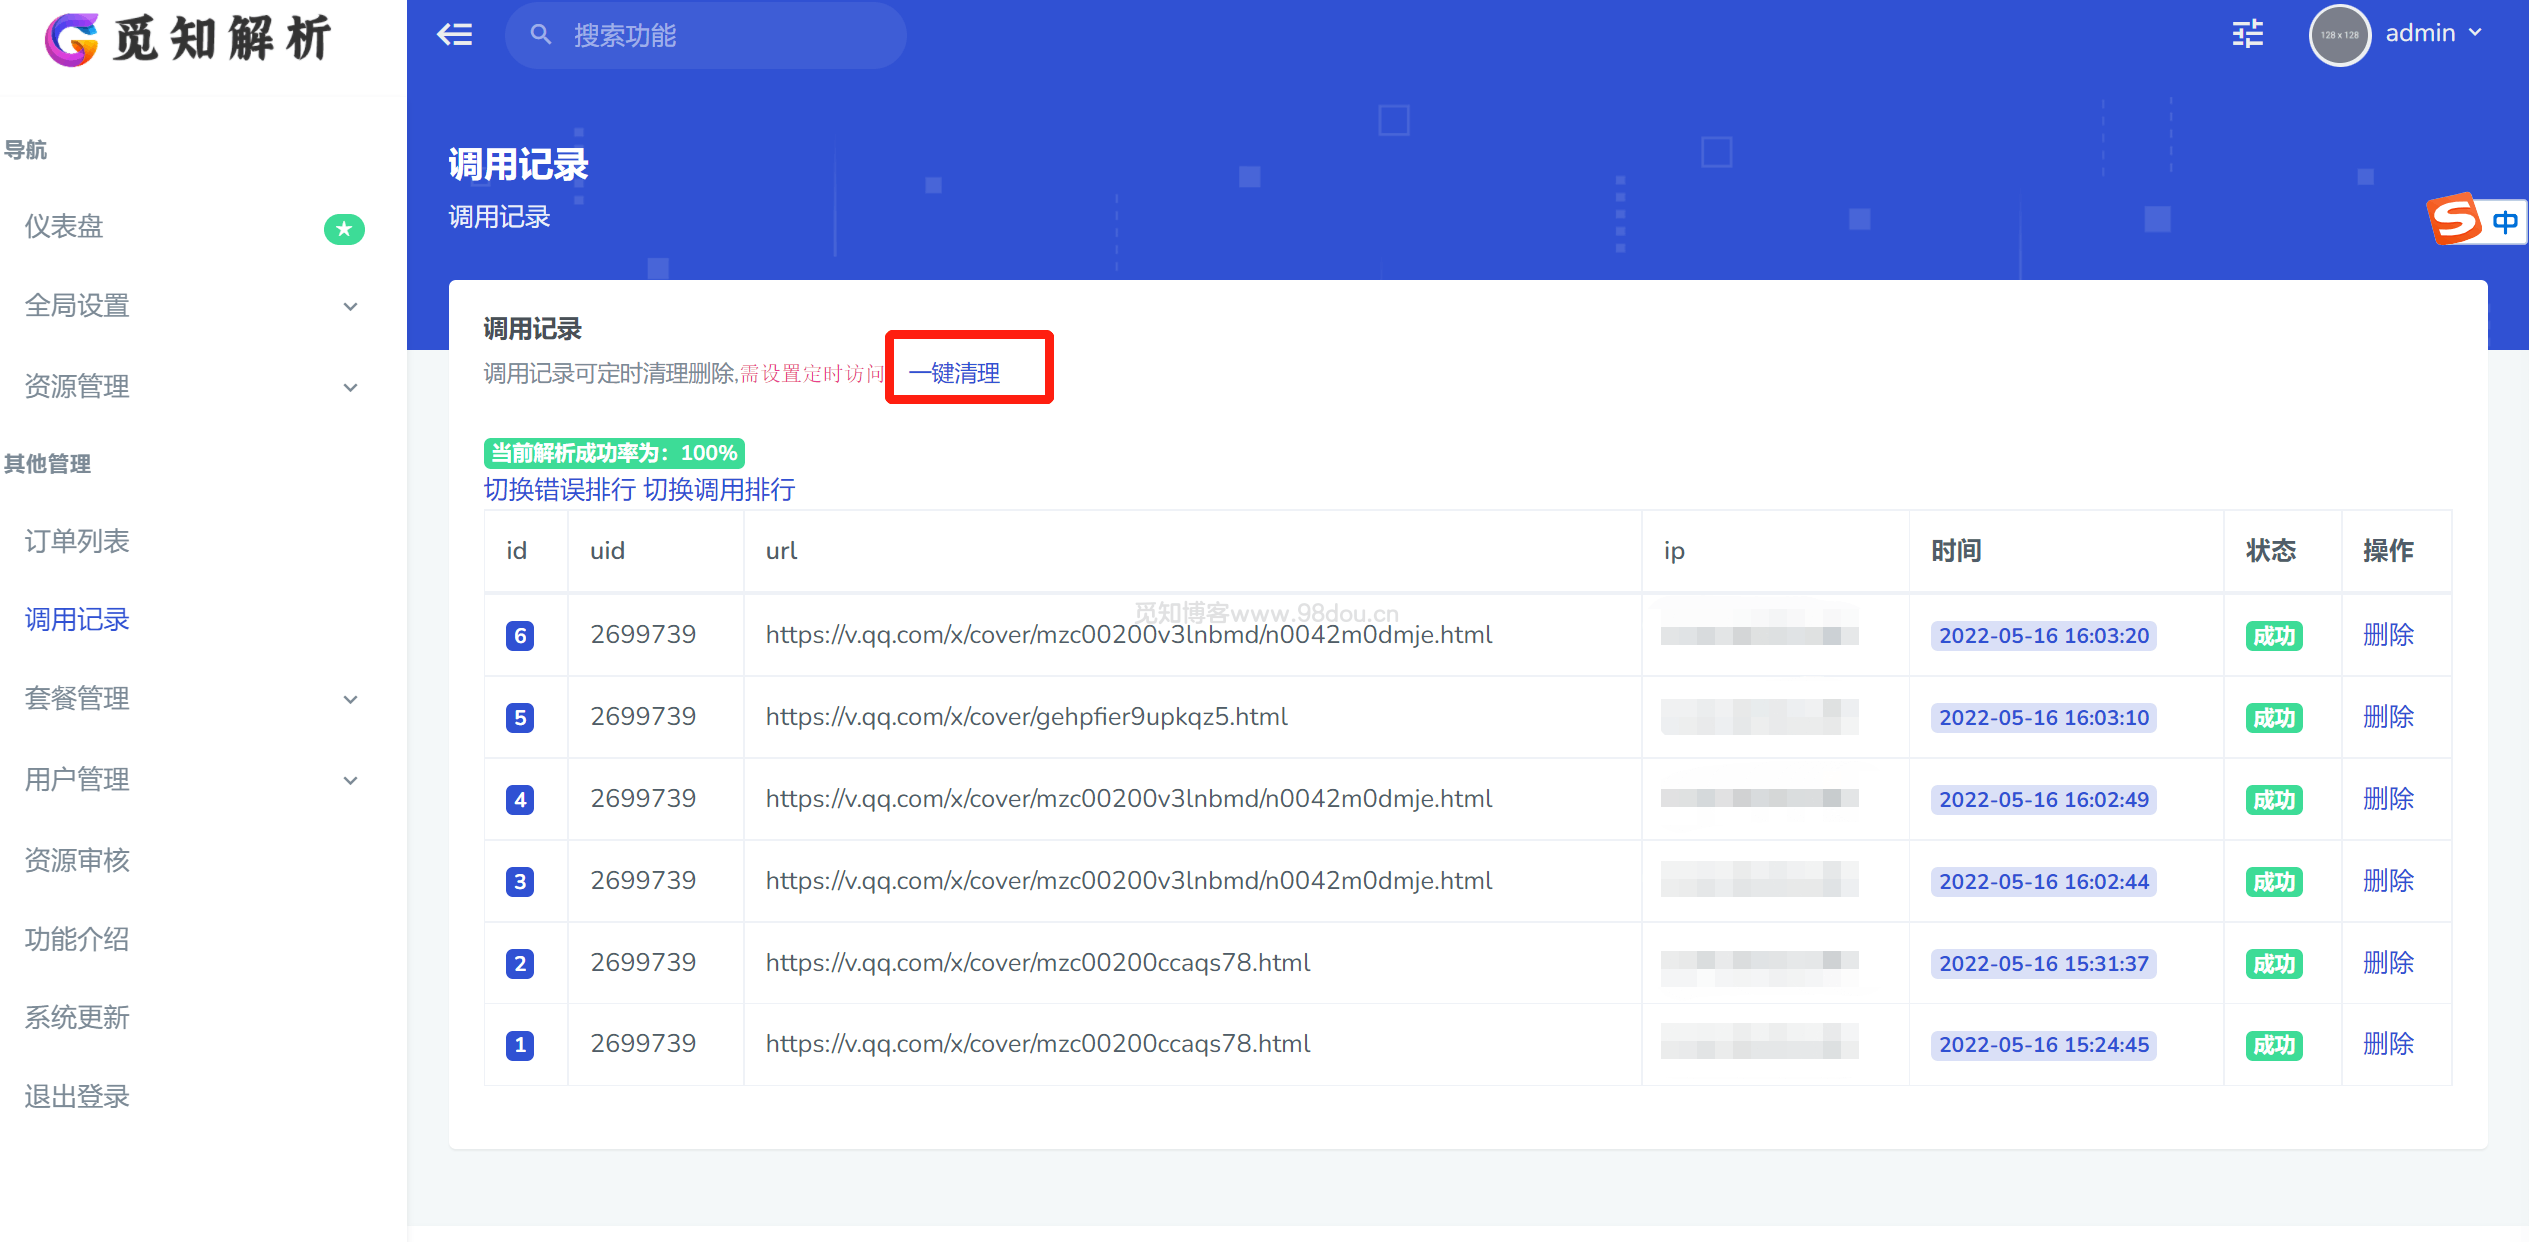The height and width of the screenshot is (1242, 2529).
Task: Click the uid column header
Action: click(x=608, y=551)
